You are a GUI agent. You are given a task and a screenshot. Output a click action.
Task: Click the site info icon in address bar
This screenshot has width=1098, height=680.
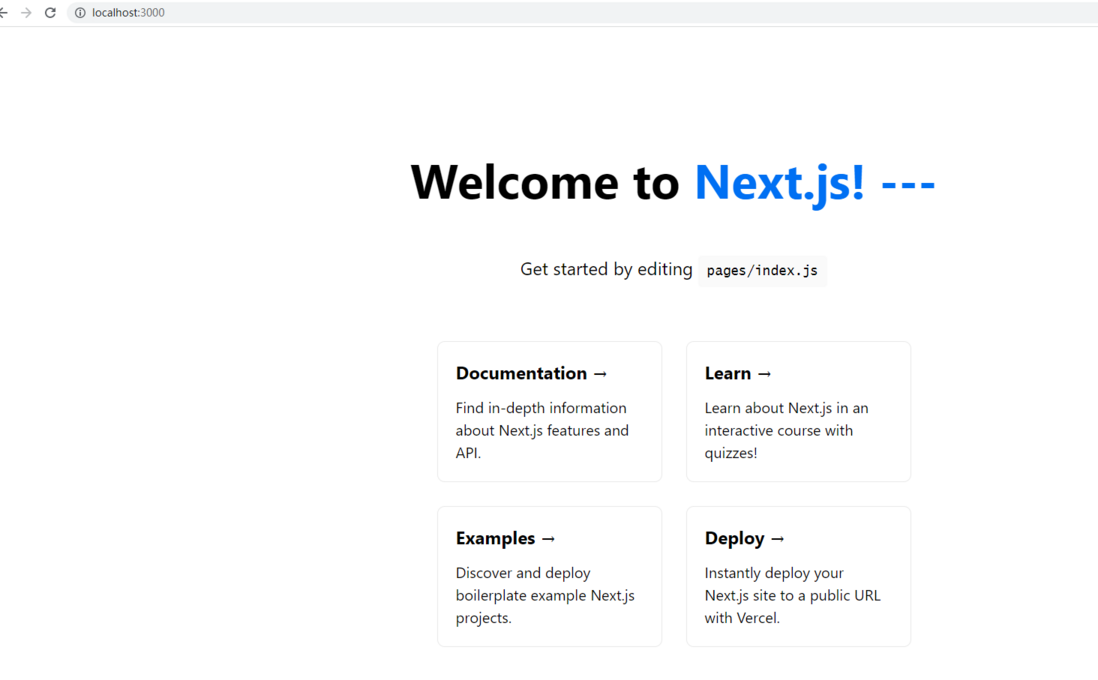tap(80, 13)
